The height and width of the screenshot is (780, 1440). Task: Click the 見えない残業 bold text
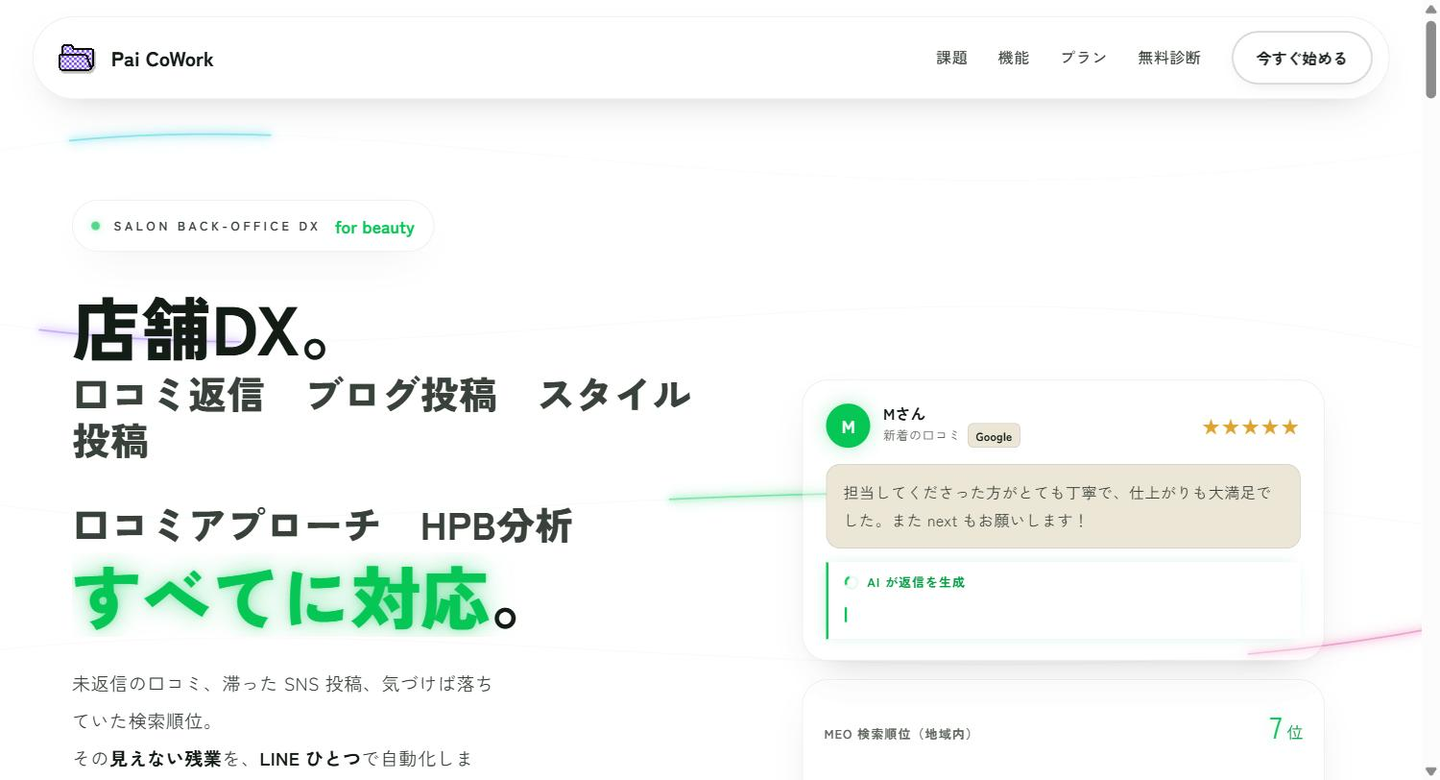(x=166, y=759)
